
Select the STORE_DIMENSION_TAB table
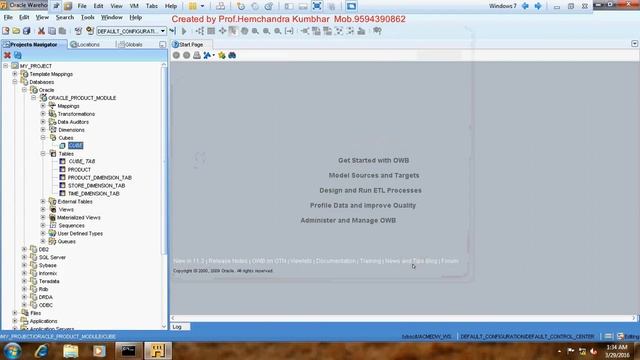point(96,185)
